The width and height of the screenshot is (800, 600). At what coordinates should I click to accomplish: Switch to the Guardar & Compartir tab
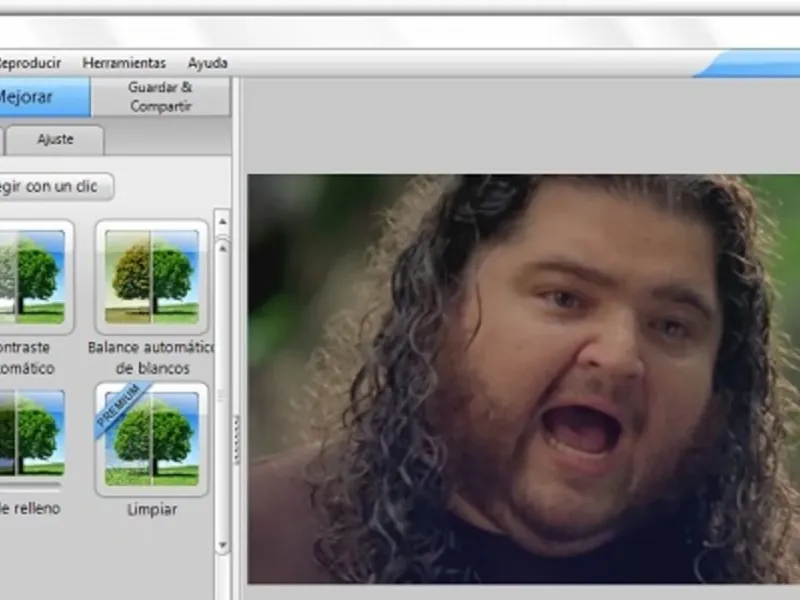point(161,97)
